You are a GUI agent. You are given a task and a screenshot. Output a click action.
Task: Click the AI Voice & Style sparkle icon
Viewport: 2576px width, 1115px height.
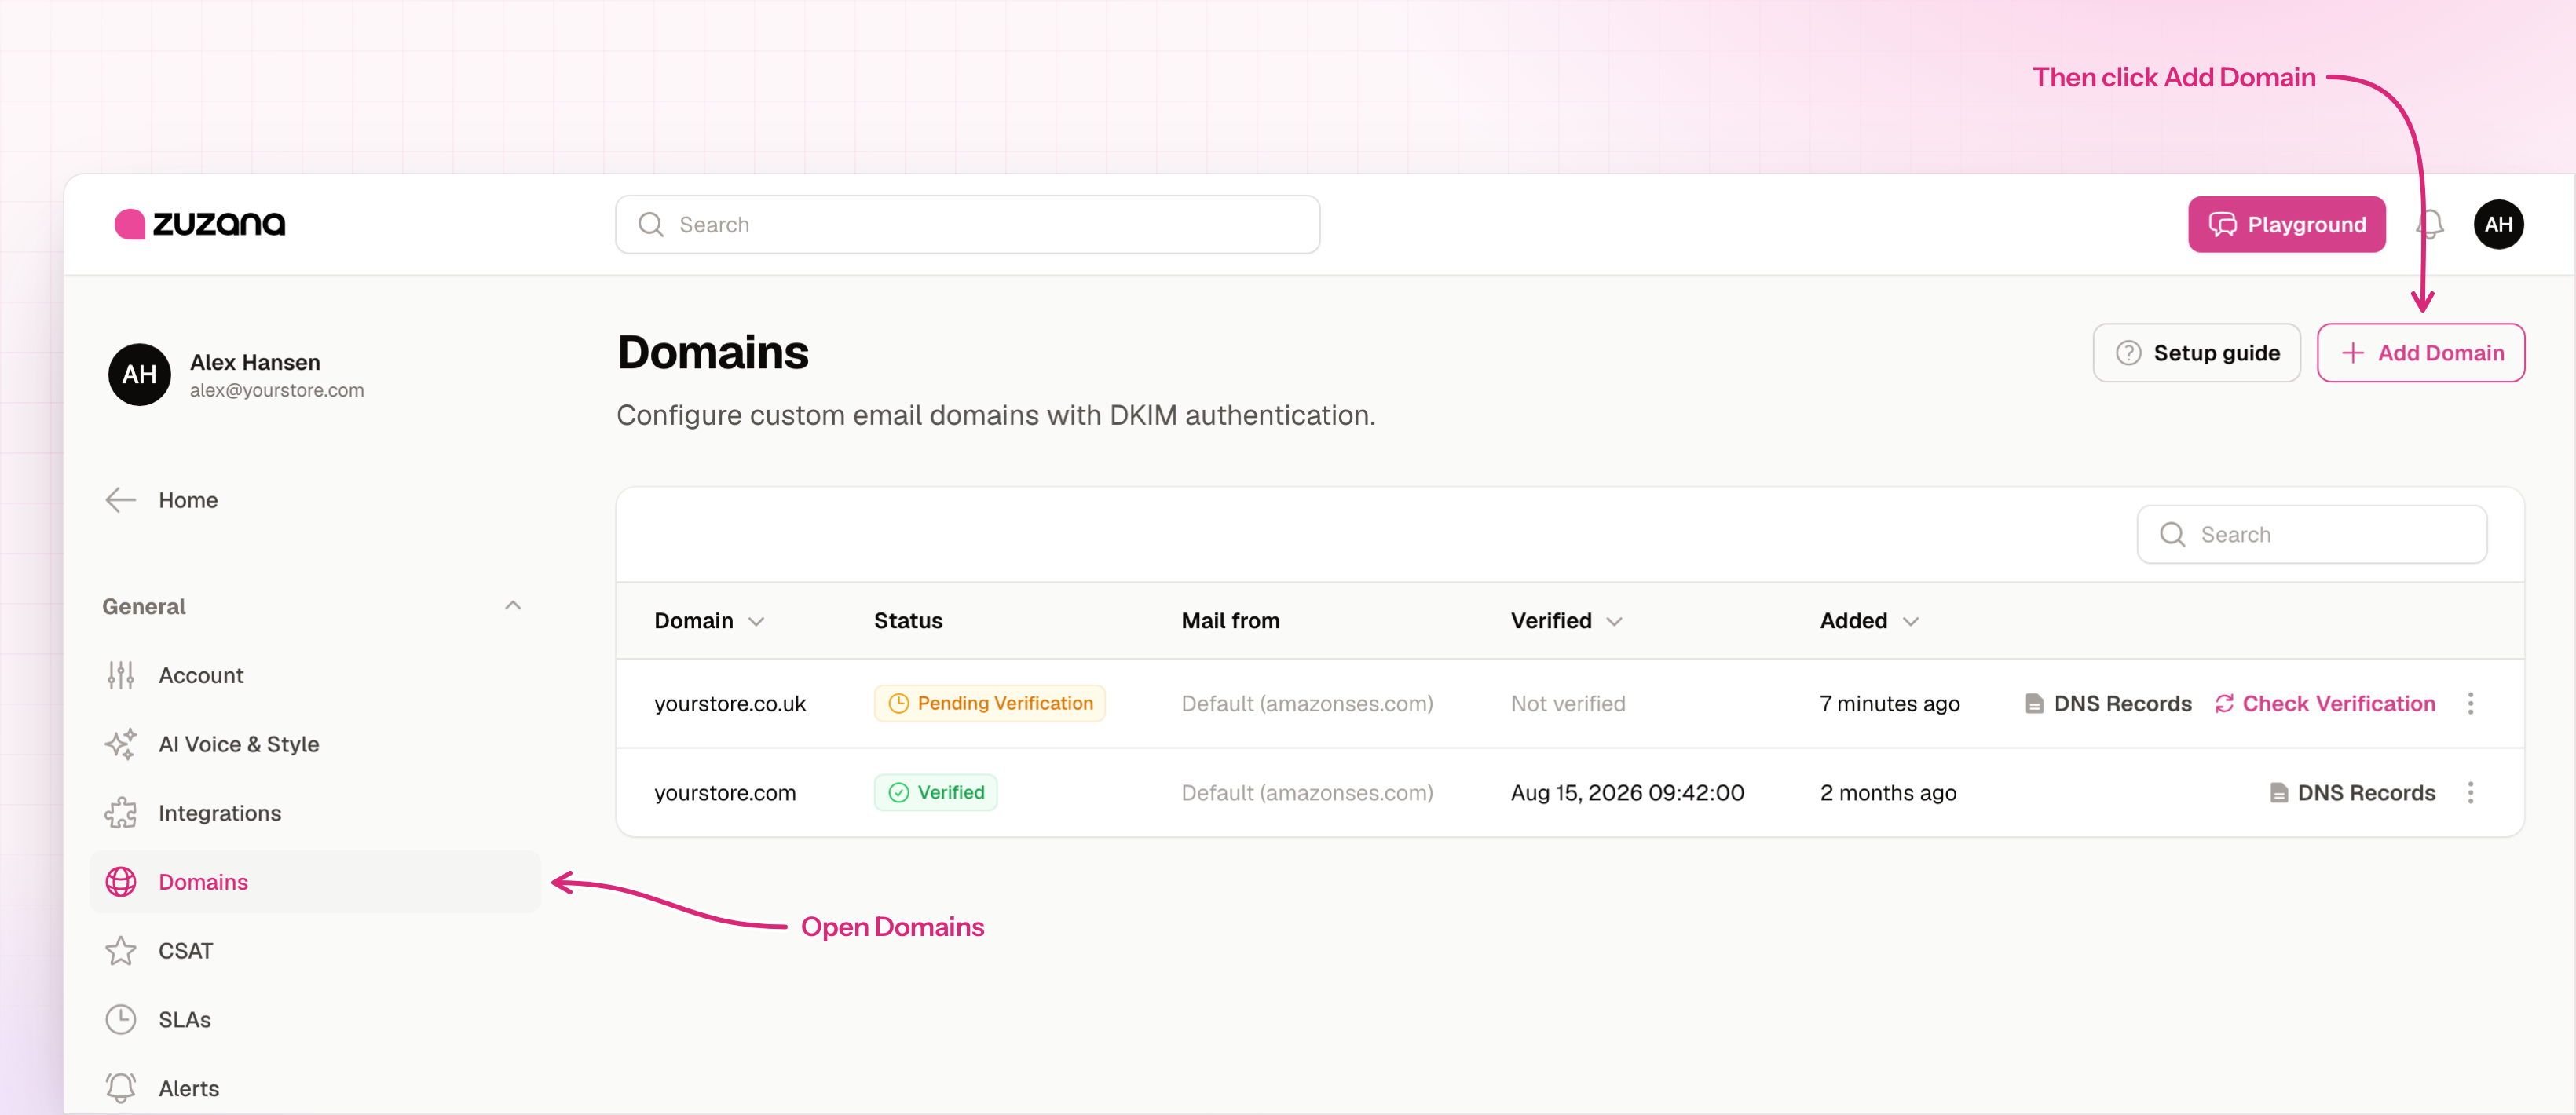(x=120, y=745)
